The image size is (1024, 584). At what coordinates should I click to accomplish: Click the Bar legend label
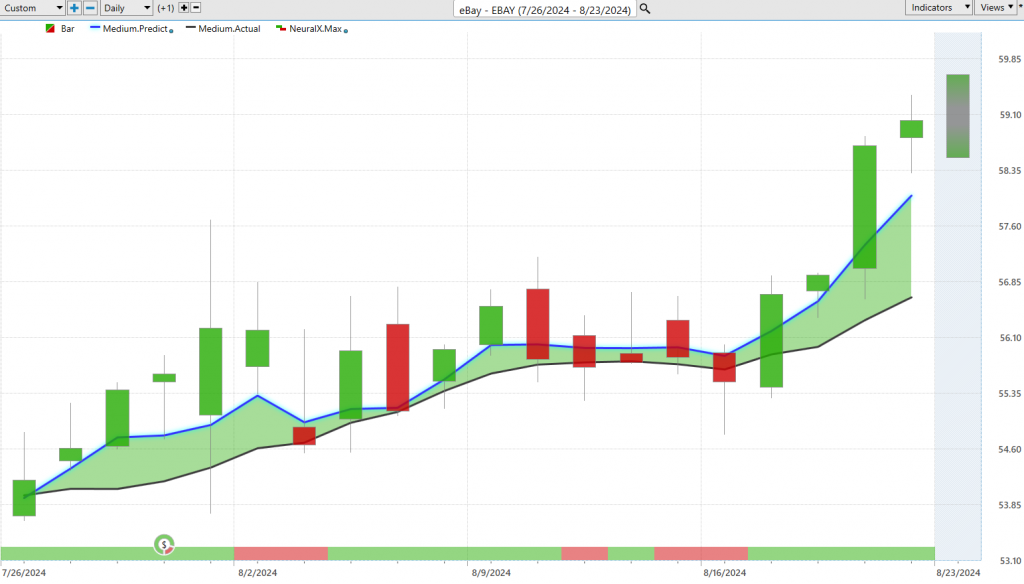click(x=67, y=29)
